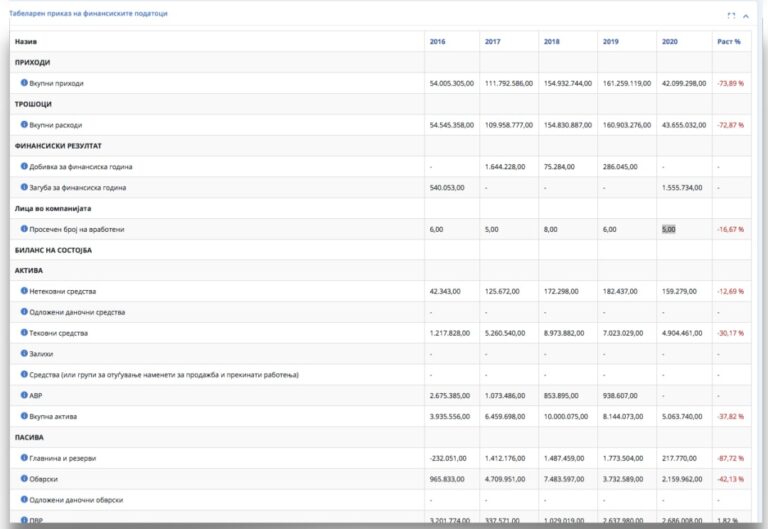Show info for Обврски row
768x529 pixels.
point(24,479)
